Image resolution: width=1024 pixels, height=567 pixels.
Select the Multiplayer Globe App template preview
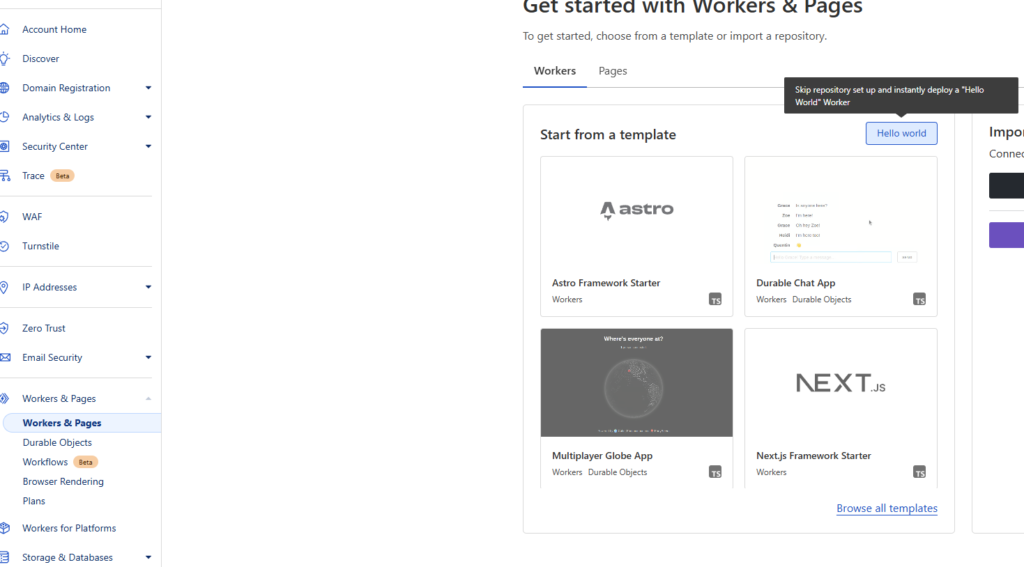[636, 383]
